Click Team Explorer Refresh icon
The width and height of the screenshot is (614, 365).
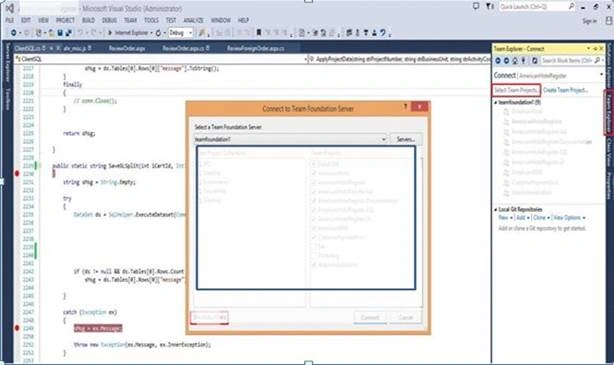click(535, 61)
